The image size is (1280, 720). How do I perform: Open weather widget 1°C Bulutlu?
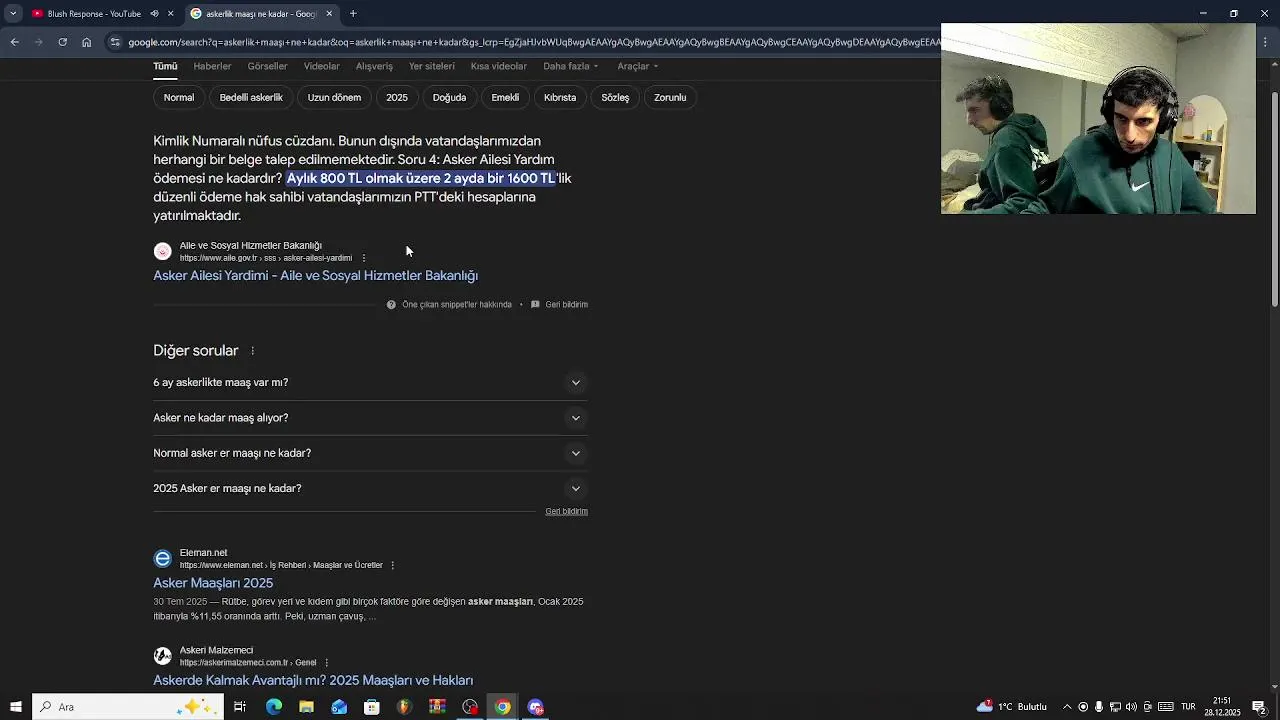pyautogui.click(x=1012, y=707)
